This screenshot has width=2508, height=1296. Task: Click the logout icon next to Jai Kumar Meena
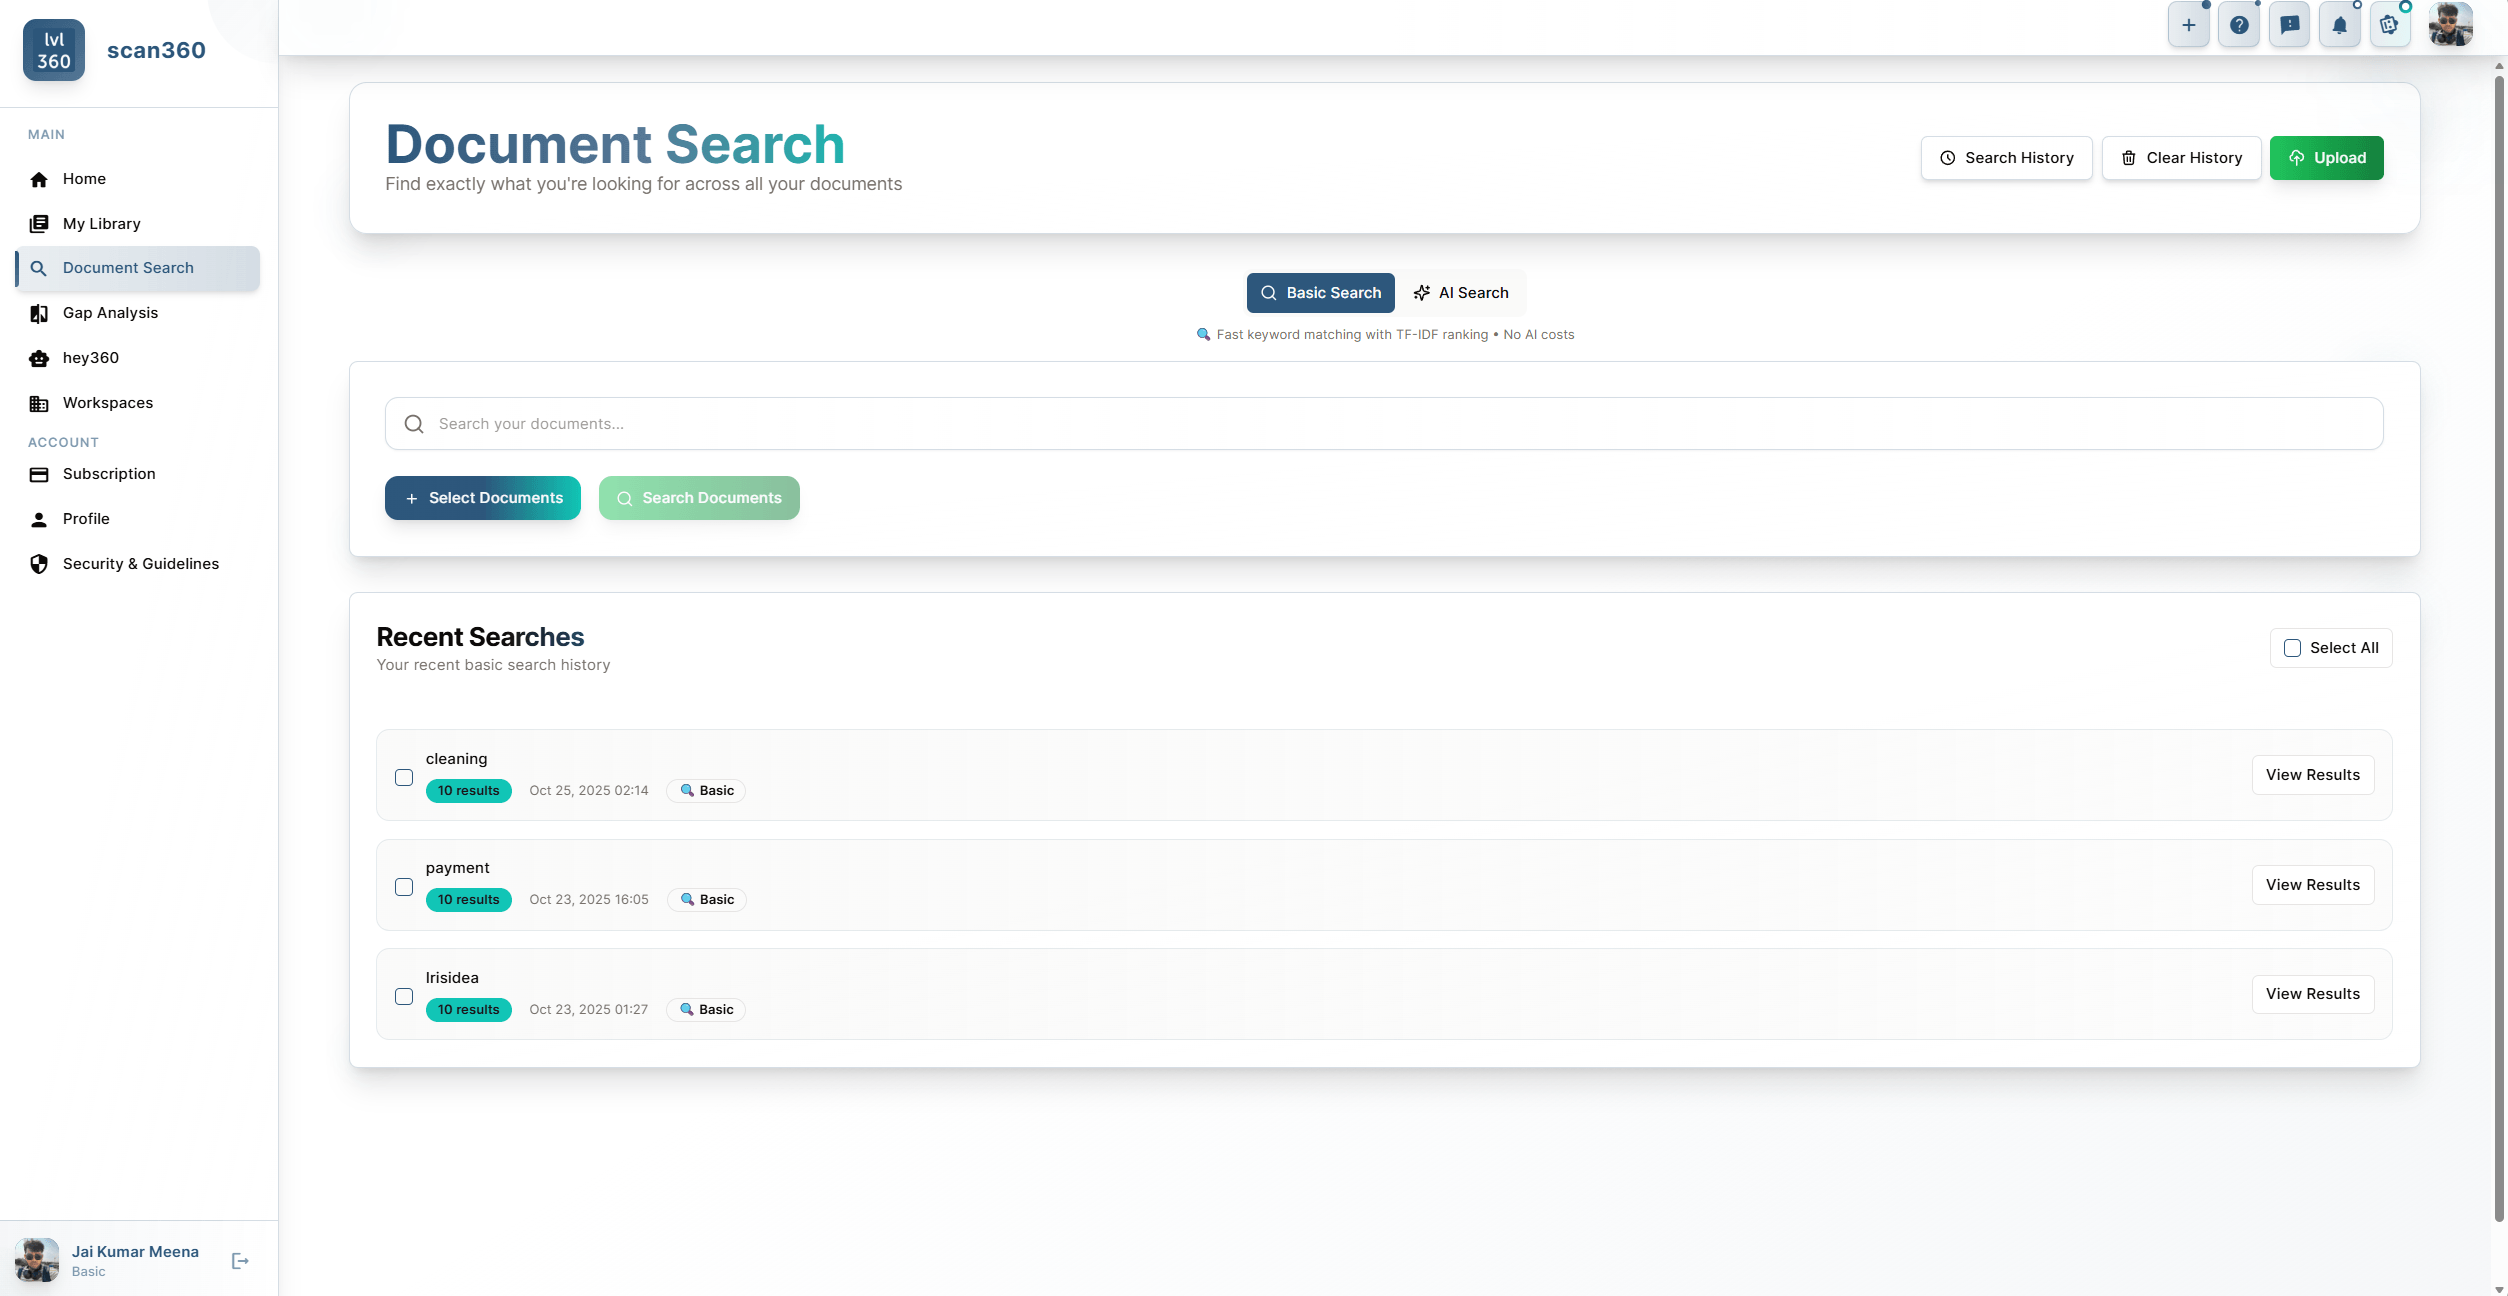point(239,1260)
